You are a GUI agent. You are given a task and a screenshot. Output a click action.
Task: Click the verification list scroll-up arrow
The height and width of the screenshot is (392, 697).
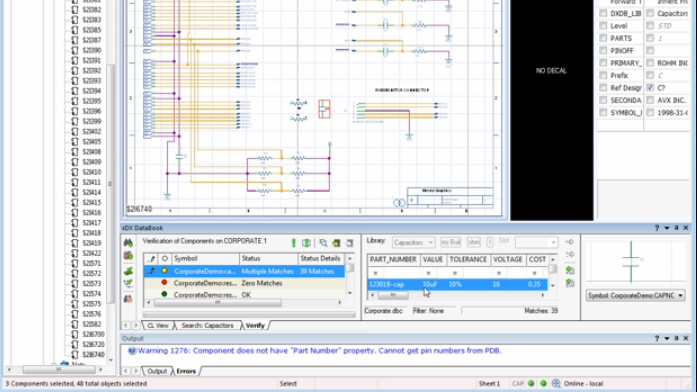pyautogui.click(x=350, y=258)
